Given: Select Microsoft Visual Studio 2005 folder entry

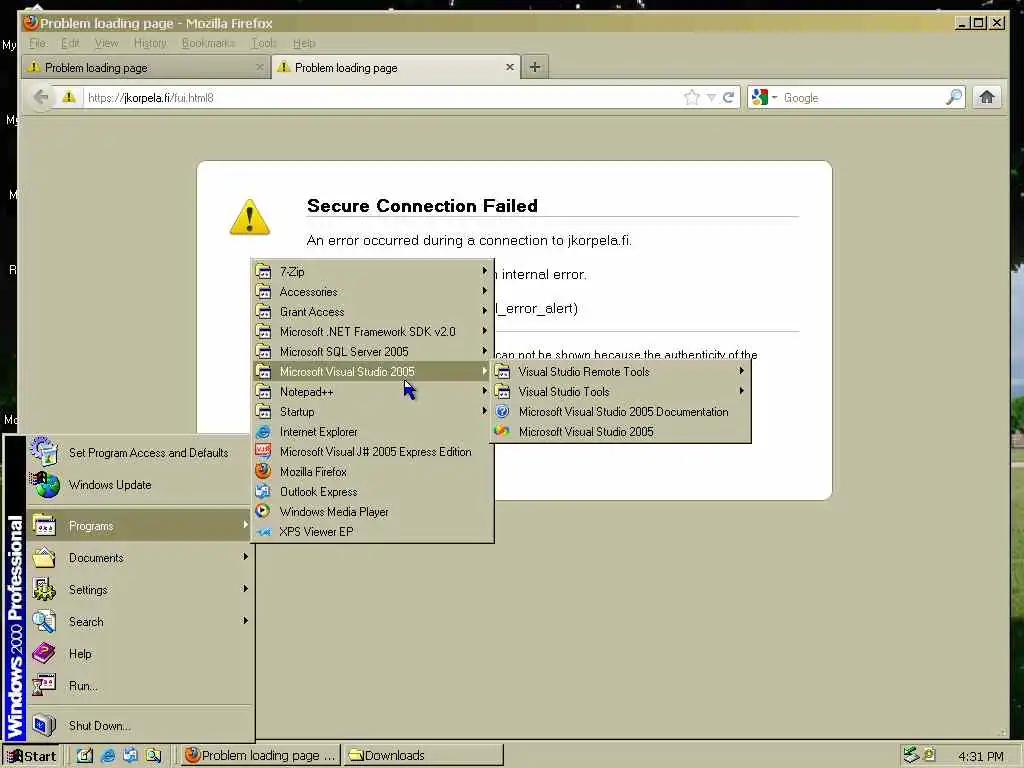Looking at the screenshot, I should (x=372, y=372).
